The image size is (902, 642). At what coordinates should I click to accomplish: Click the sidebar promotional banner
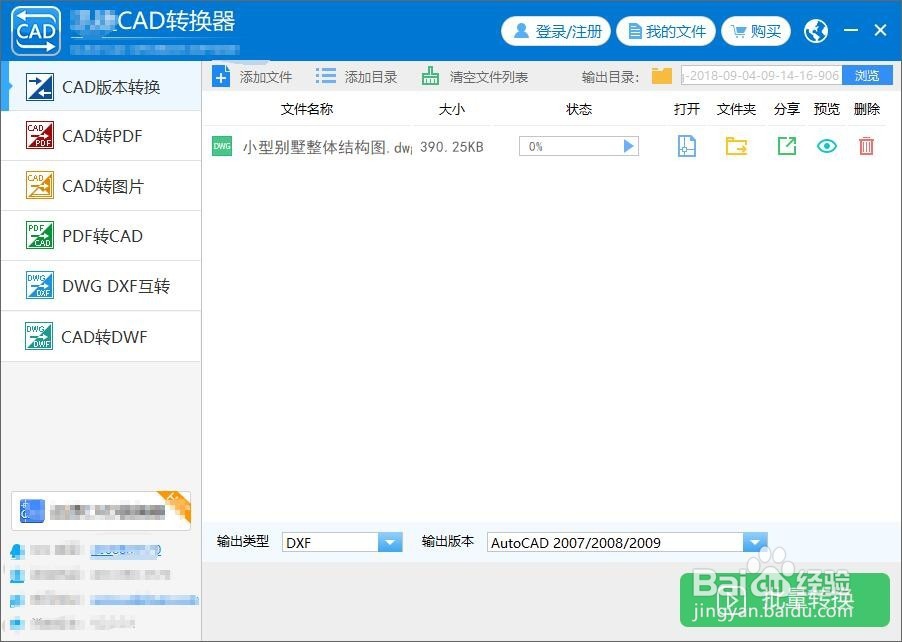[x=101, y=511]
